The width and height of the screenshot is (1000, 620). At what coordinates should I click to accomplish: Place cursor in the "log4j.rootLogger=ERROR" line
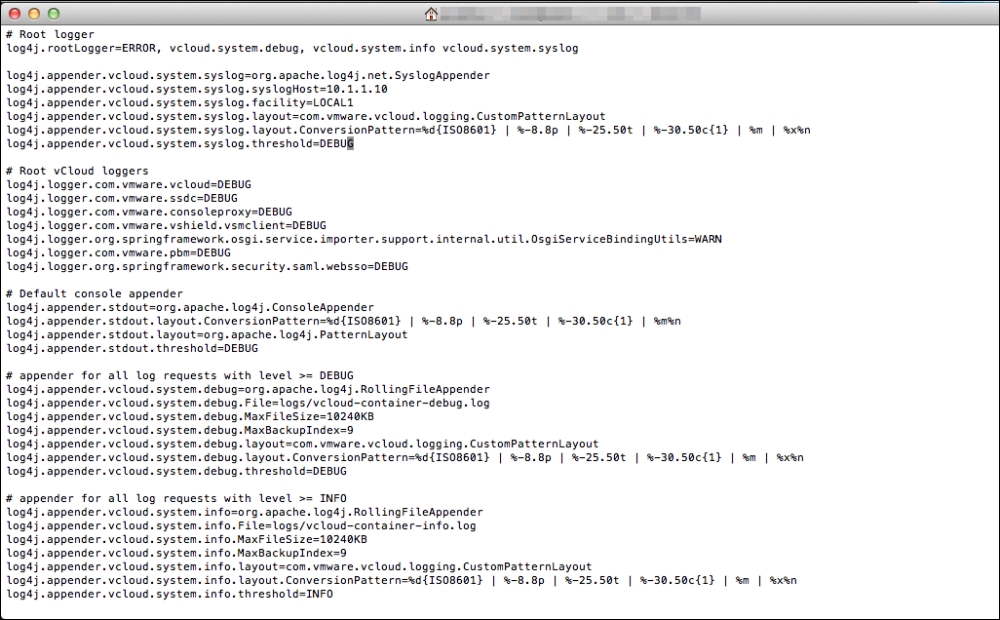pyautogui.click(x=293, y=48)
